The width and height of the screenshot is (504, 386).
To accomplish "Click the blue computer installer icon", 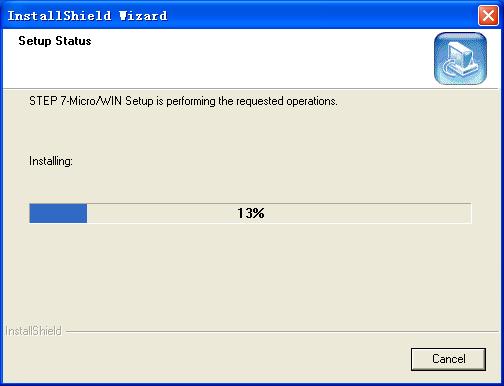I will [460, 58].
